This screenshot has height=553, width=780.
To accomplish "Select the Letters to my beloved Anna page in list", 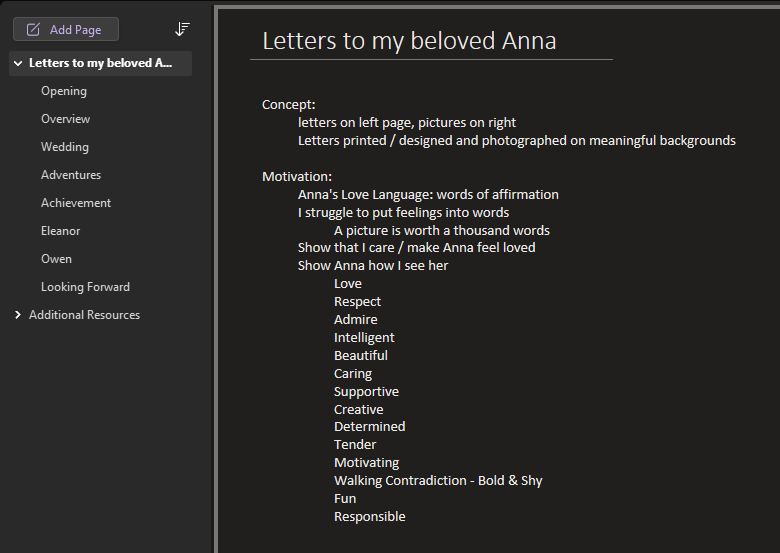I will point(100,63).
